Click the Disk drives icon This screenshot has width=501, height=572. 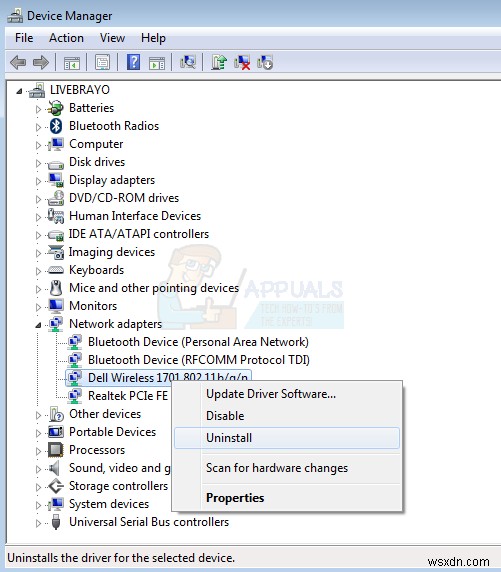click(x=56, y=165)
